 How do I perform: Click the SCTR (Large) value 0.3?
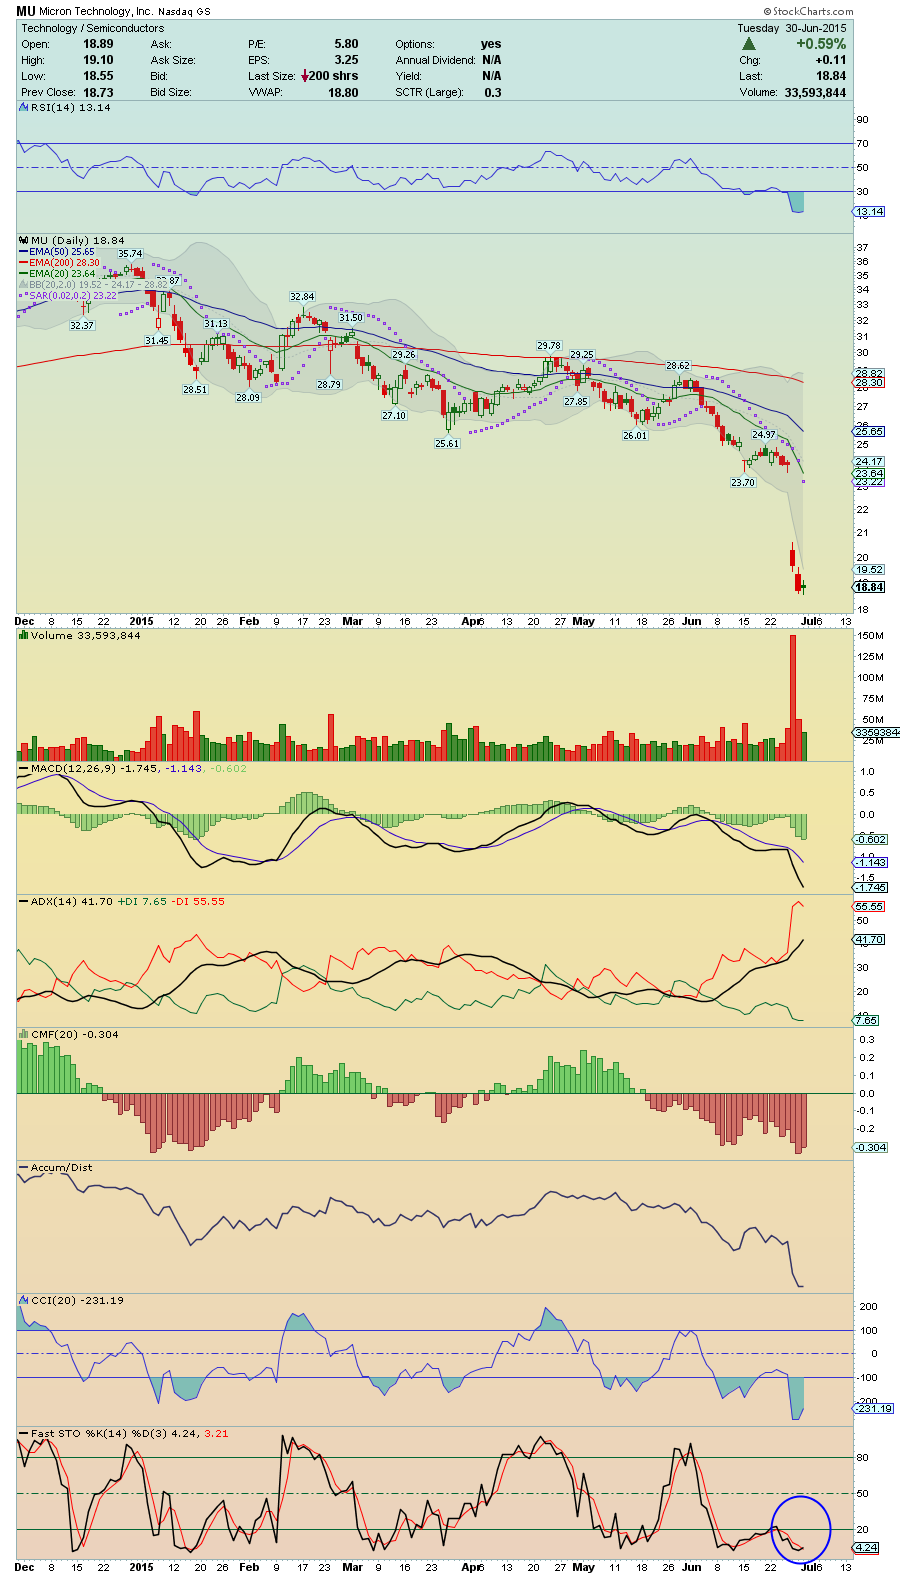tap(493, 92)
